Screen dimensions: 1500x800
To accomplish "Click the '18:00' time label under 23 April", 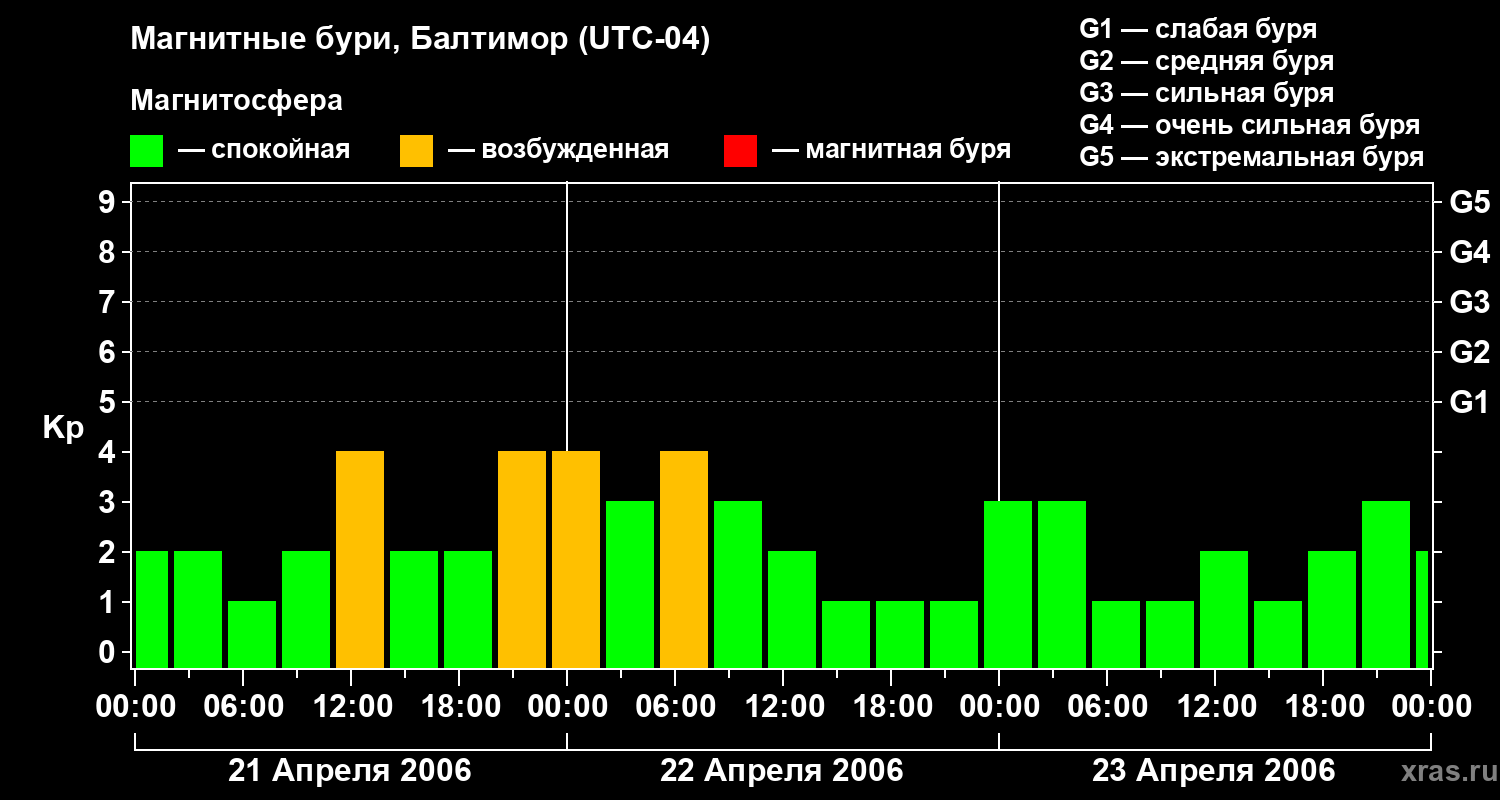I will point(1324,707).
